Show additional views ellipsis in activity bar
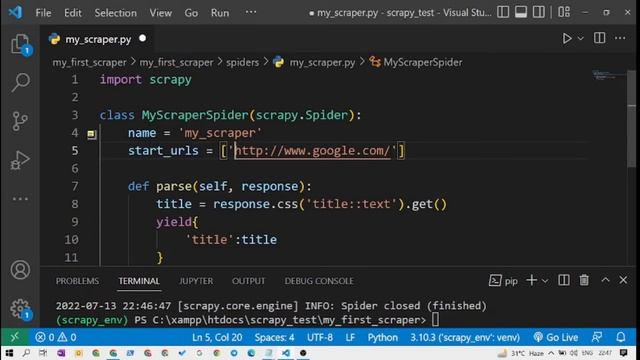640x360 pixels. tap(20, 199)
